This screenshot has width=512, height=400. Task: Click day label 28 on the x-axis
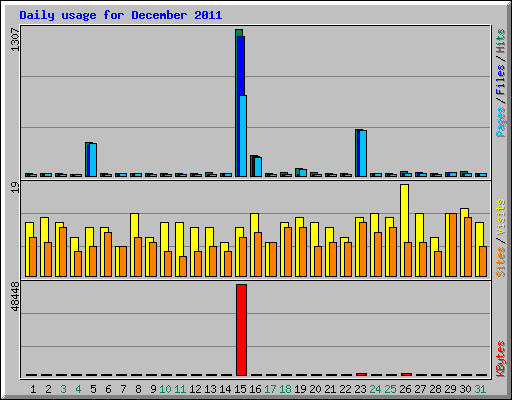(x=435, y=389)
